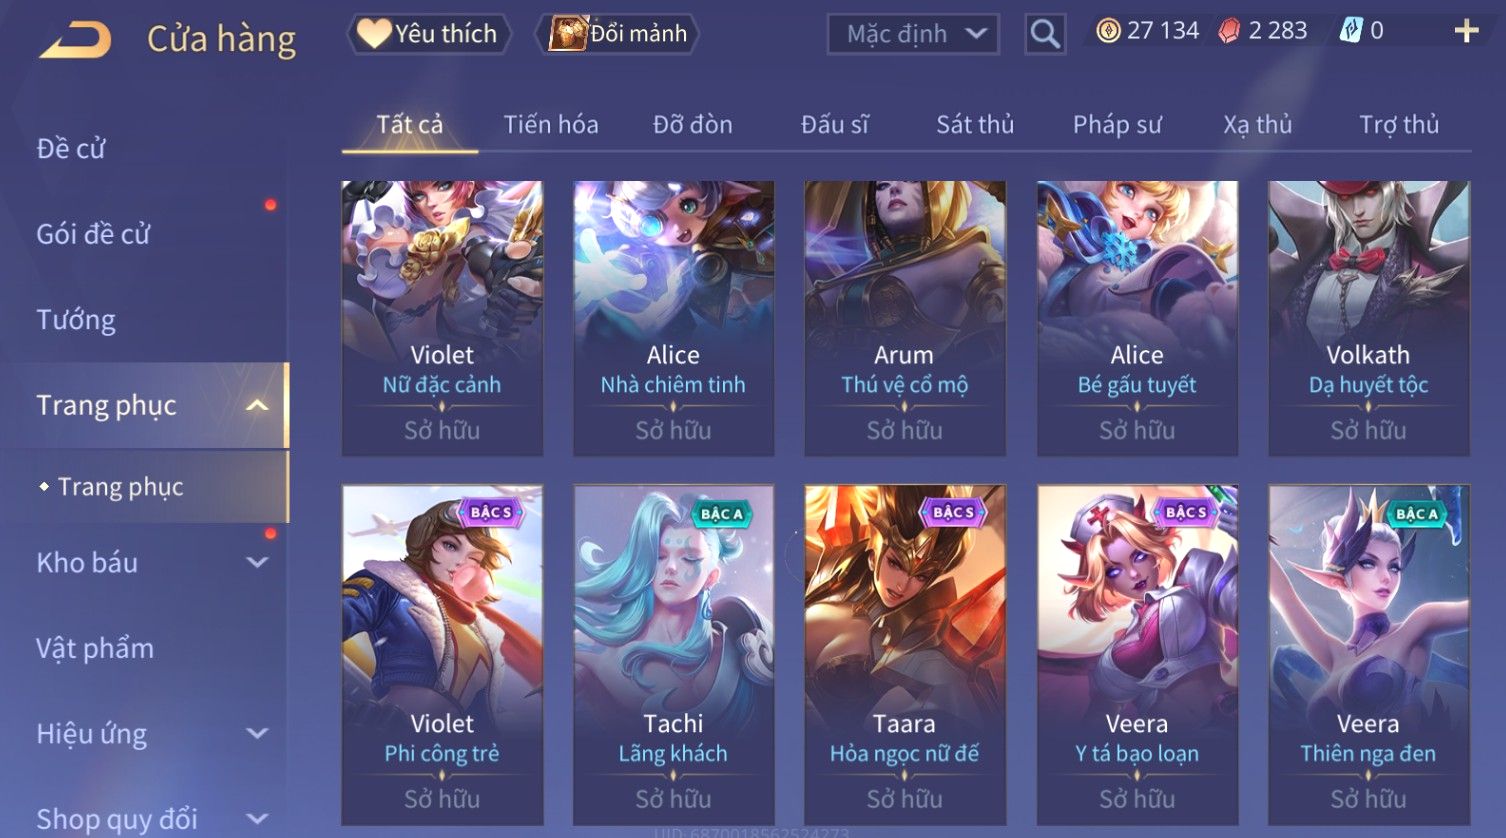This screenshot has width=1506, height=838.
Task: Go to Tướng in sidebar
Action: pos(76,320)
